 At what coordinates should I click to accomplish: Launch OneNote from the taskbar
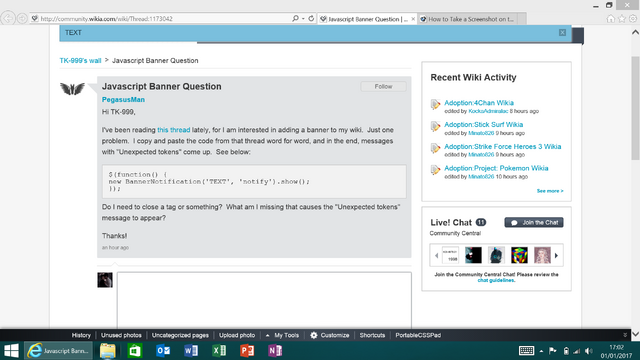tap(275, 351)
